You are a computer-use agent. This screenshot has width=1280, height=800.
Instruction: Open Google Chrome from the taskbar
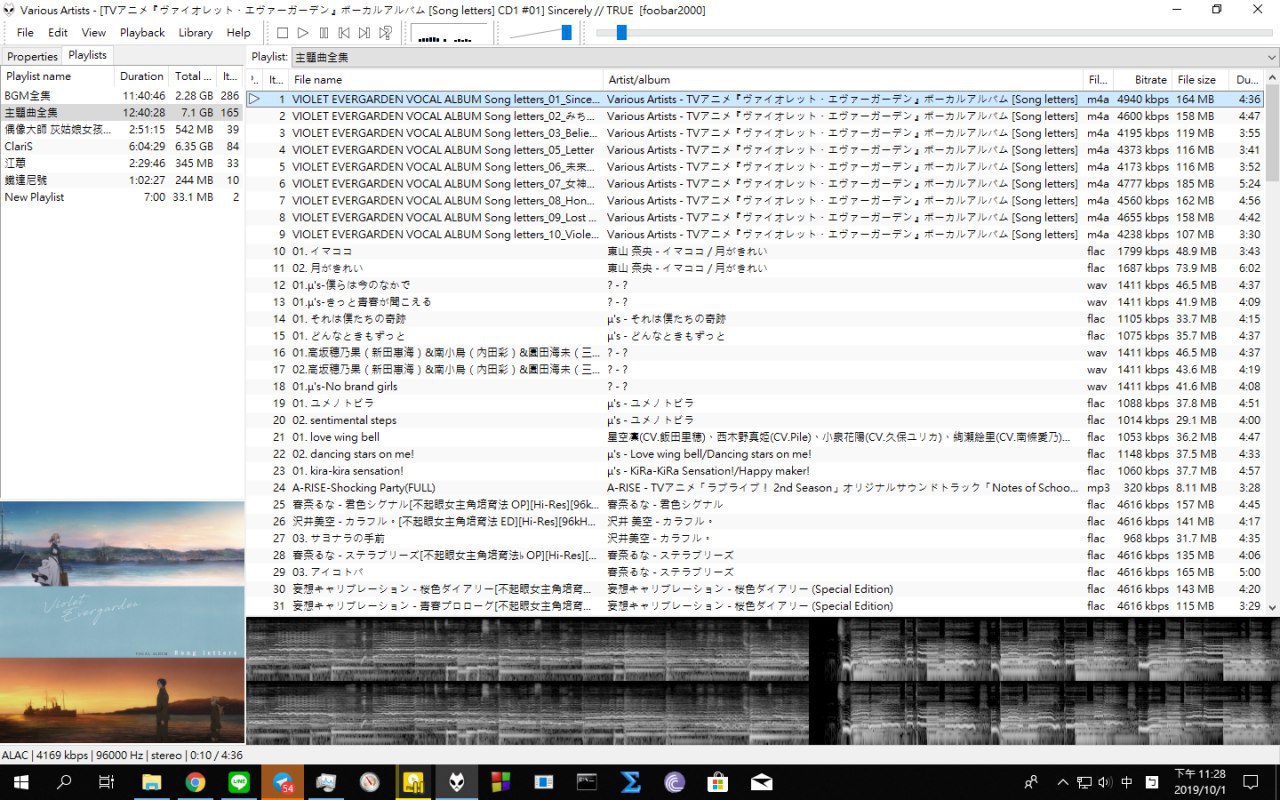[x=195, y=782]
